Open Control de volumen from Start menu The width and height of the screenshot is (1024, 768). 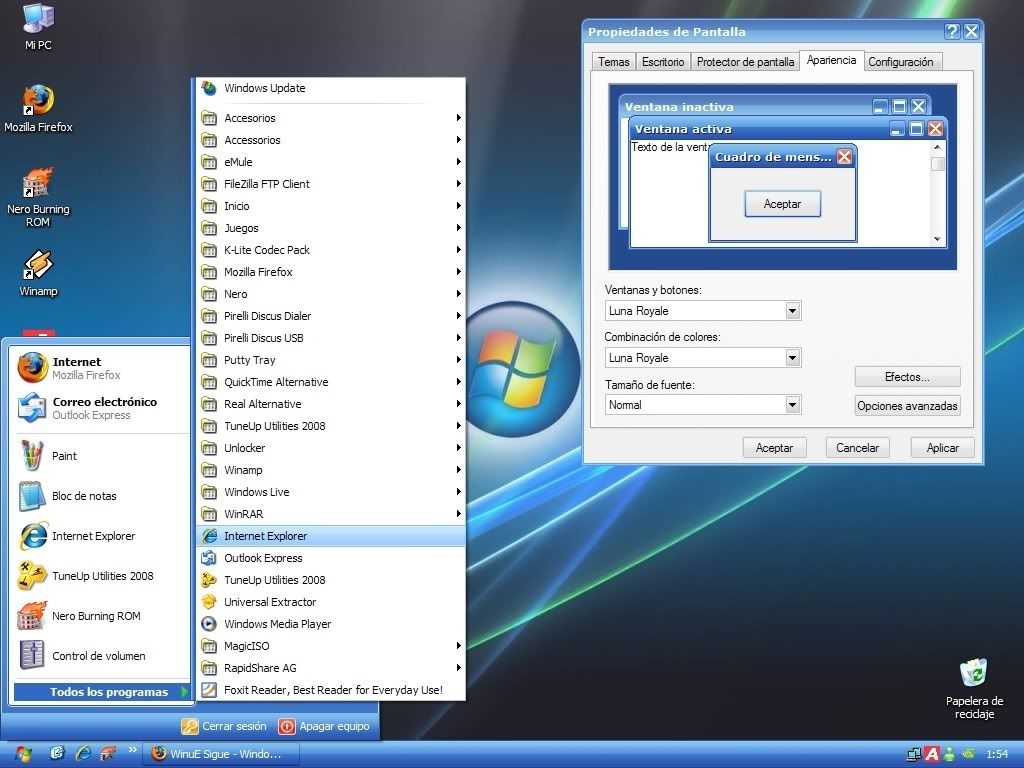tap(98, 656)
